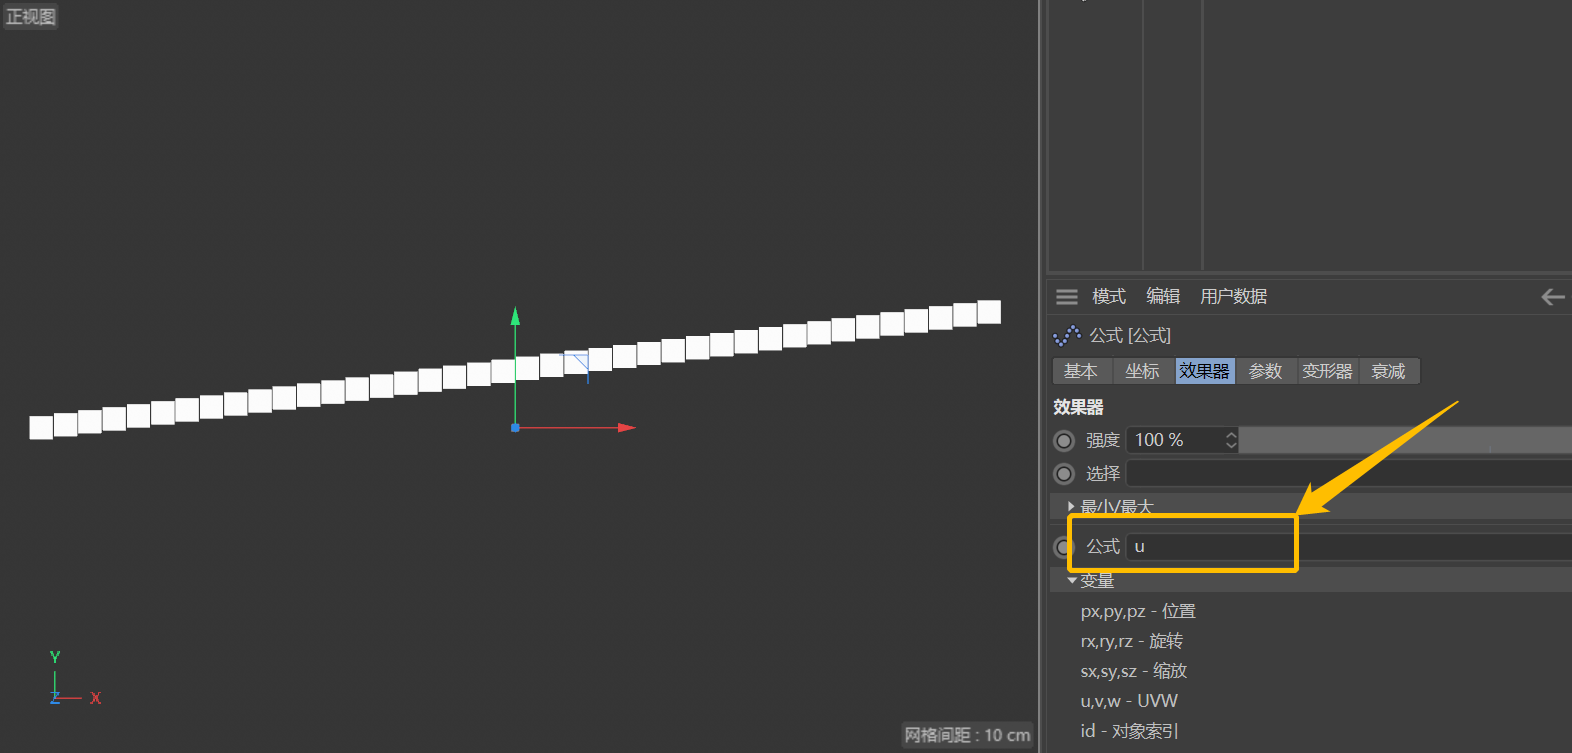Switch to the 坐标 tab
Viewport: 1572px width, 753px height.
click(x=1143, y=372)
